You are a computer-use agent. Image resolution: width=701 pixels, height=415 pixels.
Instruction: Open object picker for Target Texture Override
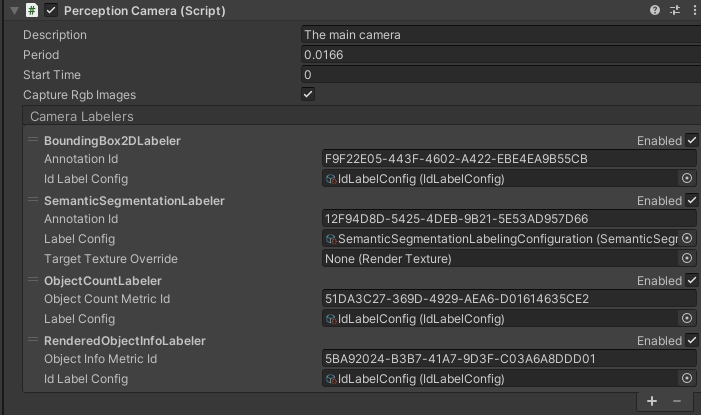tap(687, 259)
